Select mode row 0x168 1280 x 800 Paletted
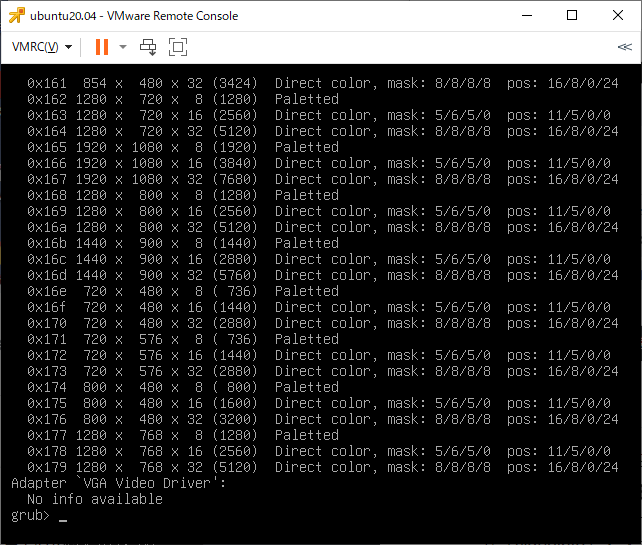The height and width of the screenshot is (545, 642). 183,195
